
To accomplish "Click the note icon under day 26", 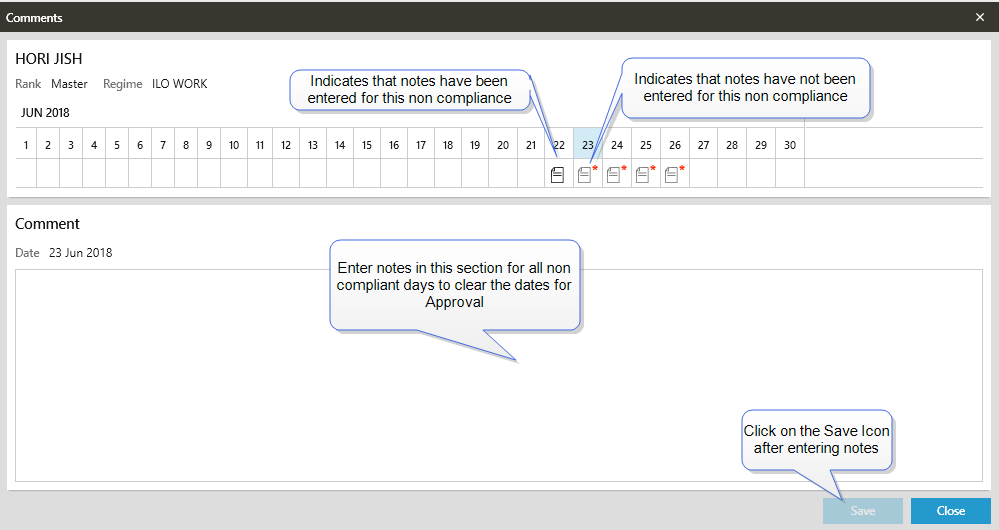I will coord(672,174).
